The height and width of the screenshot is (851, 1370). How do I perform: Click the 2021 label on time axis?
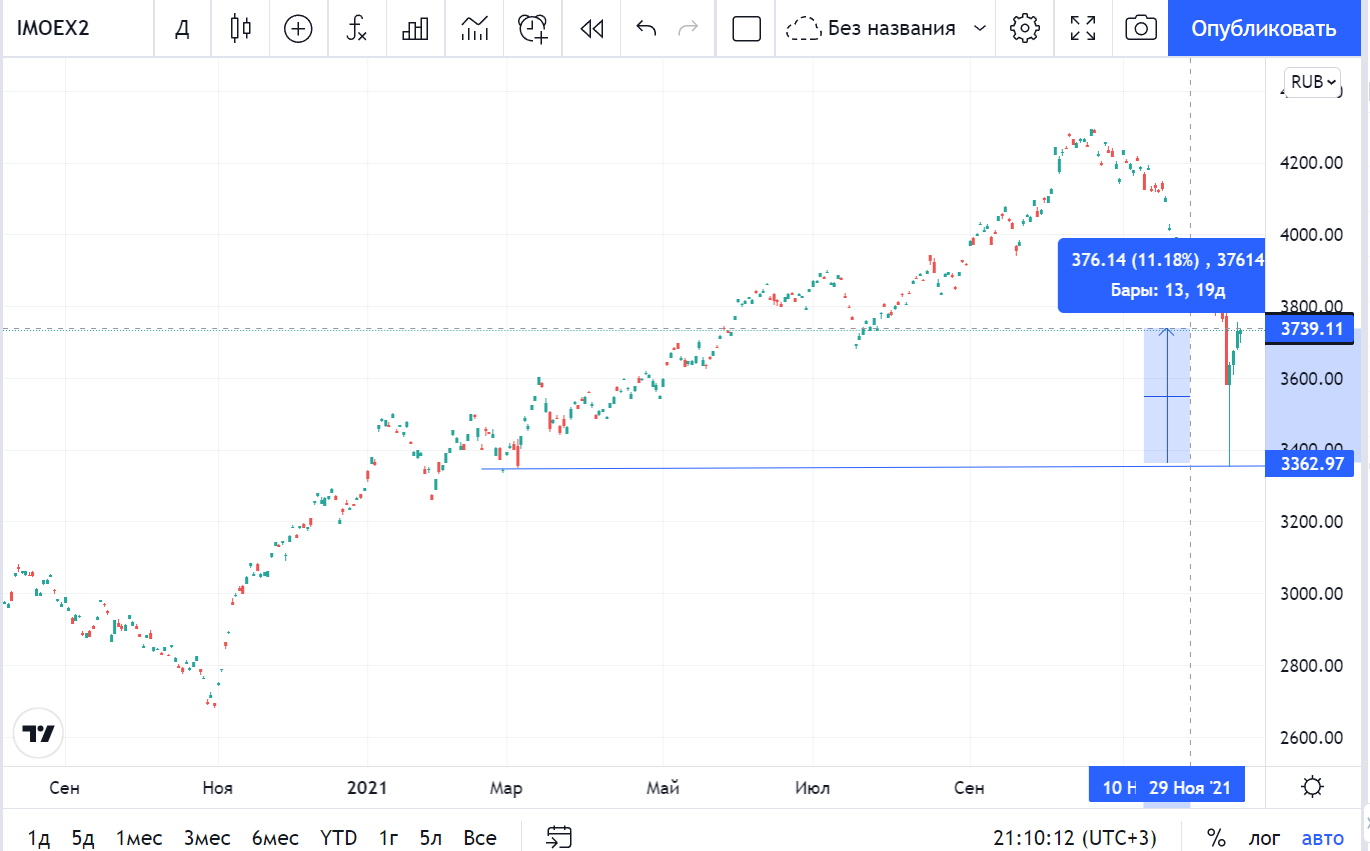point(367,788)
